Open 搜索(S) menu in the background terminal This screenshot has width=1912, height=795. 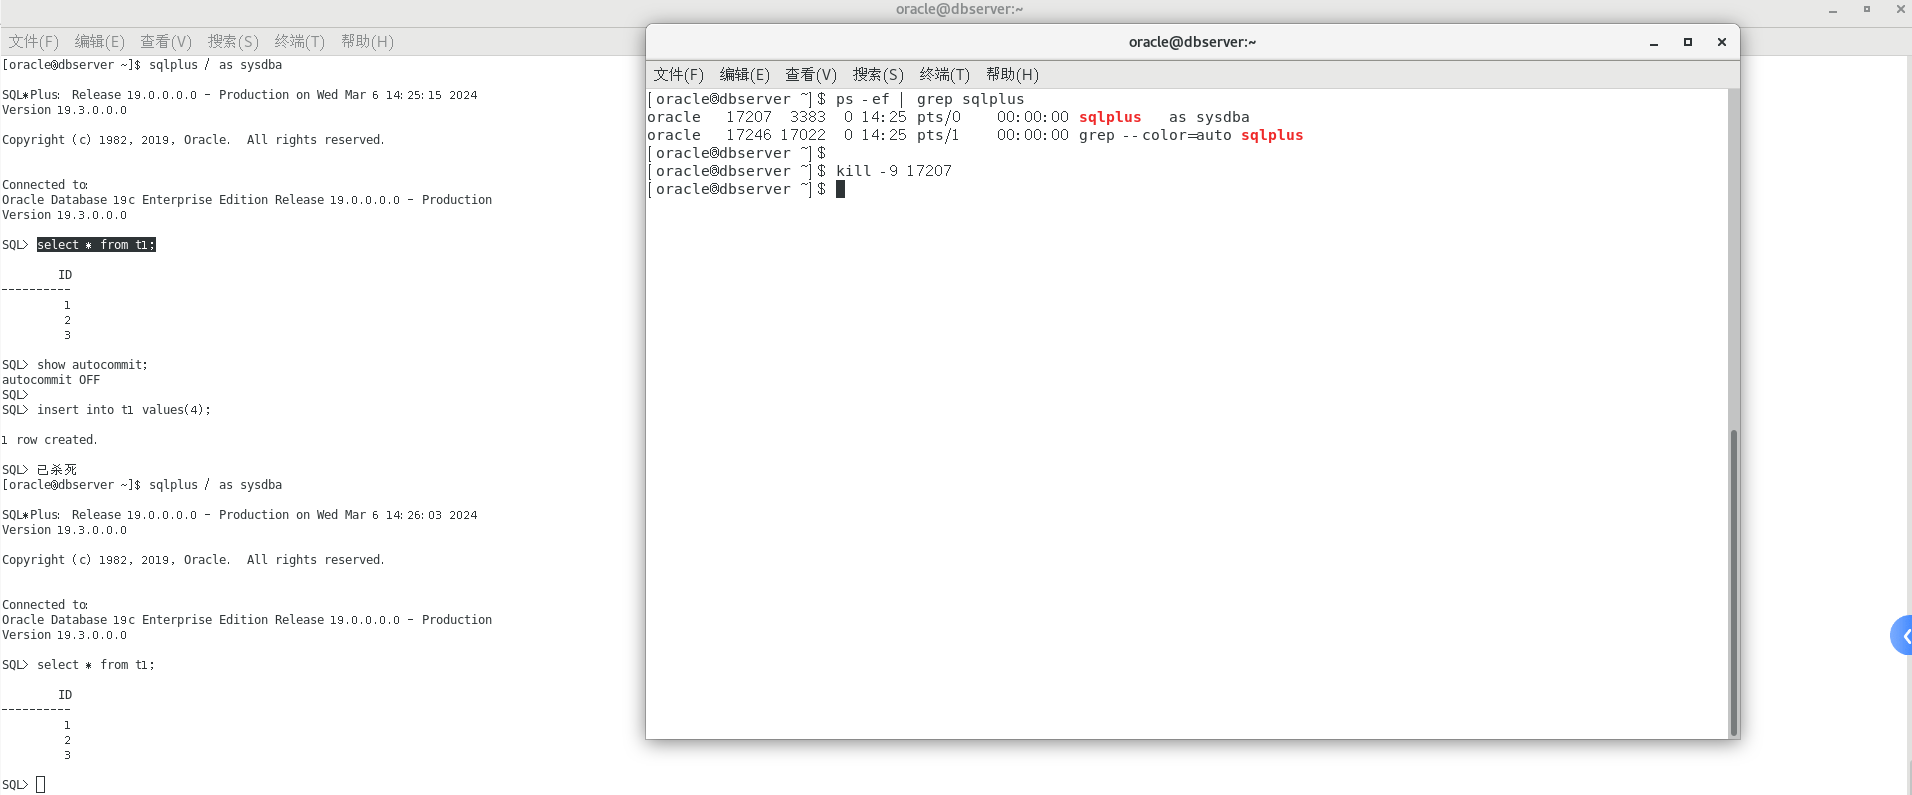point(233,42)
